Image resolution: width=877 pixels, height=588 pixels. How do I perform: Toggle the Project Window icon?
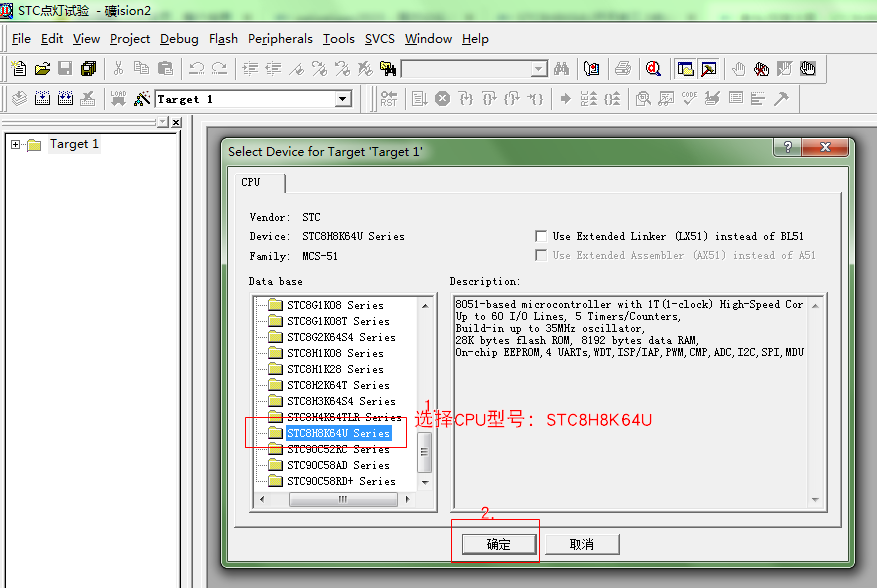[x=685, y=69]
